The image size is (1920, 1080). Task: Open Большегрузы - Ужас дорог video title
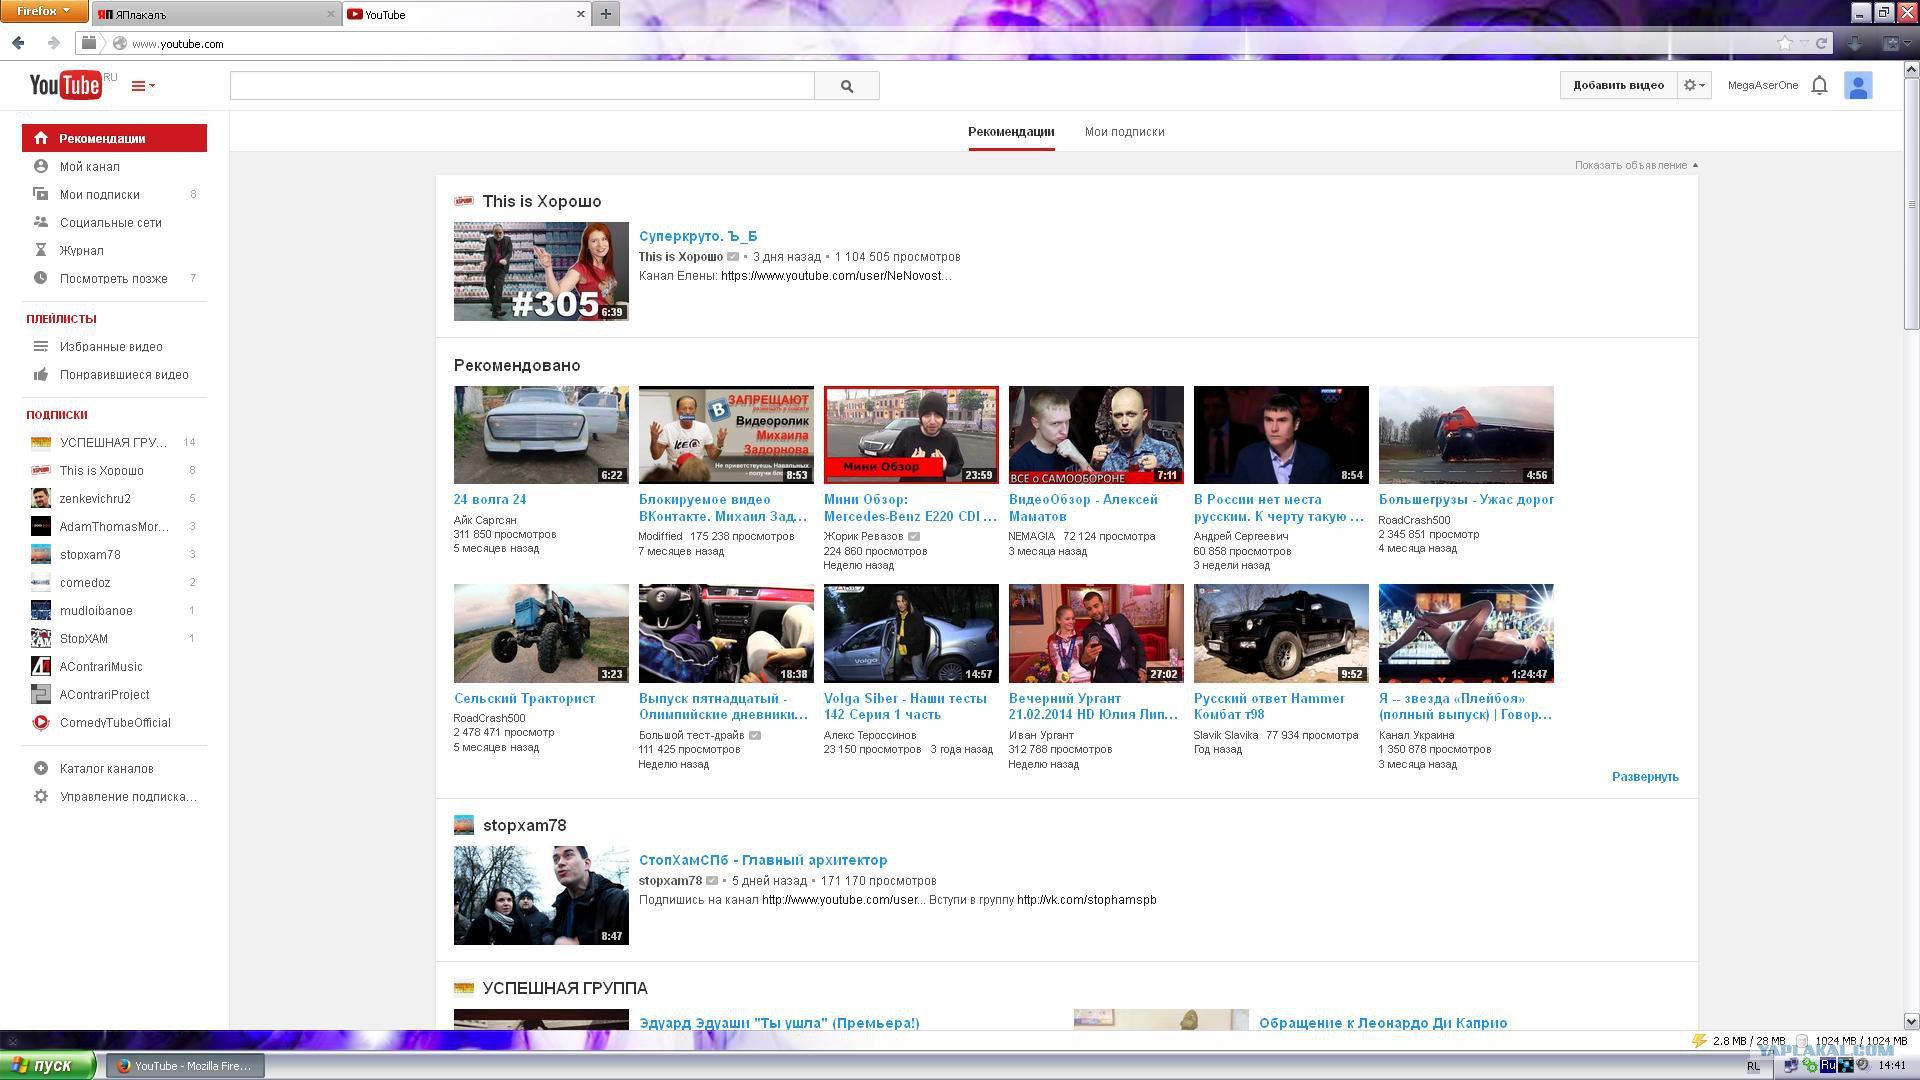point(1466,499)
